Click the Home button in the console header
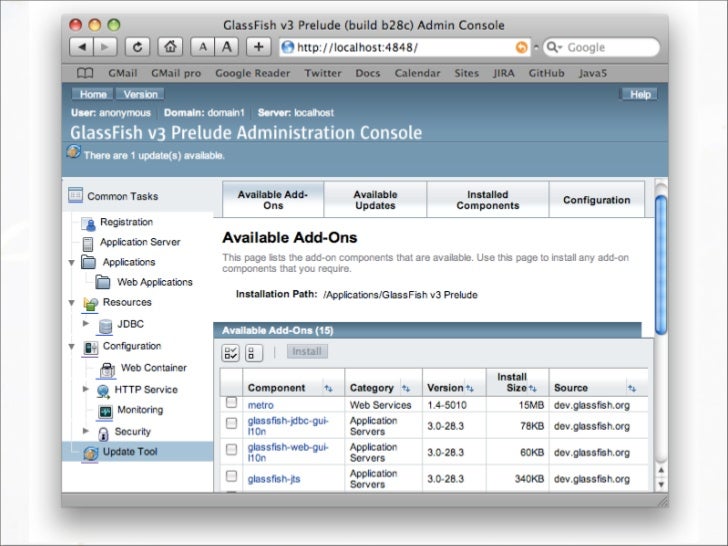 point(93,94)
